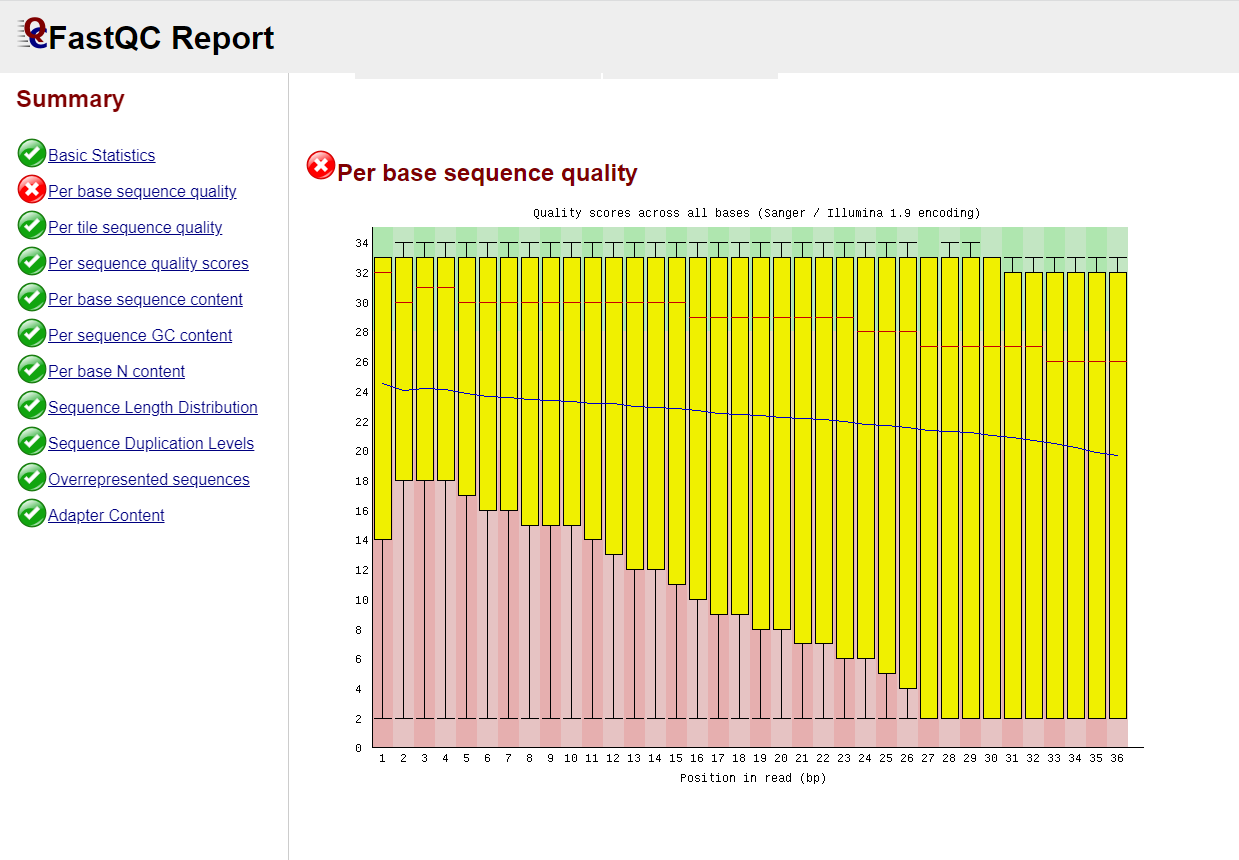
Task: Click the x-axis label 10
Action: [x=571, y=759]
